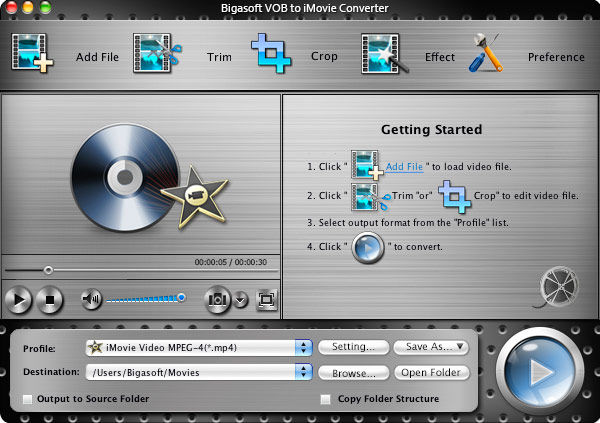Mute the audio speaker icon
600x423 pixels.
pos(91,298)
